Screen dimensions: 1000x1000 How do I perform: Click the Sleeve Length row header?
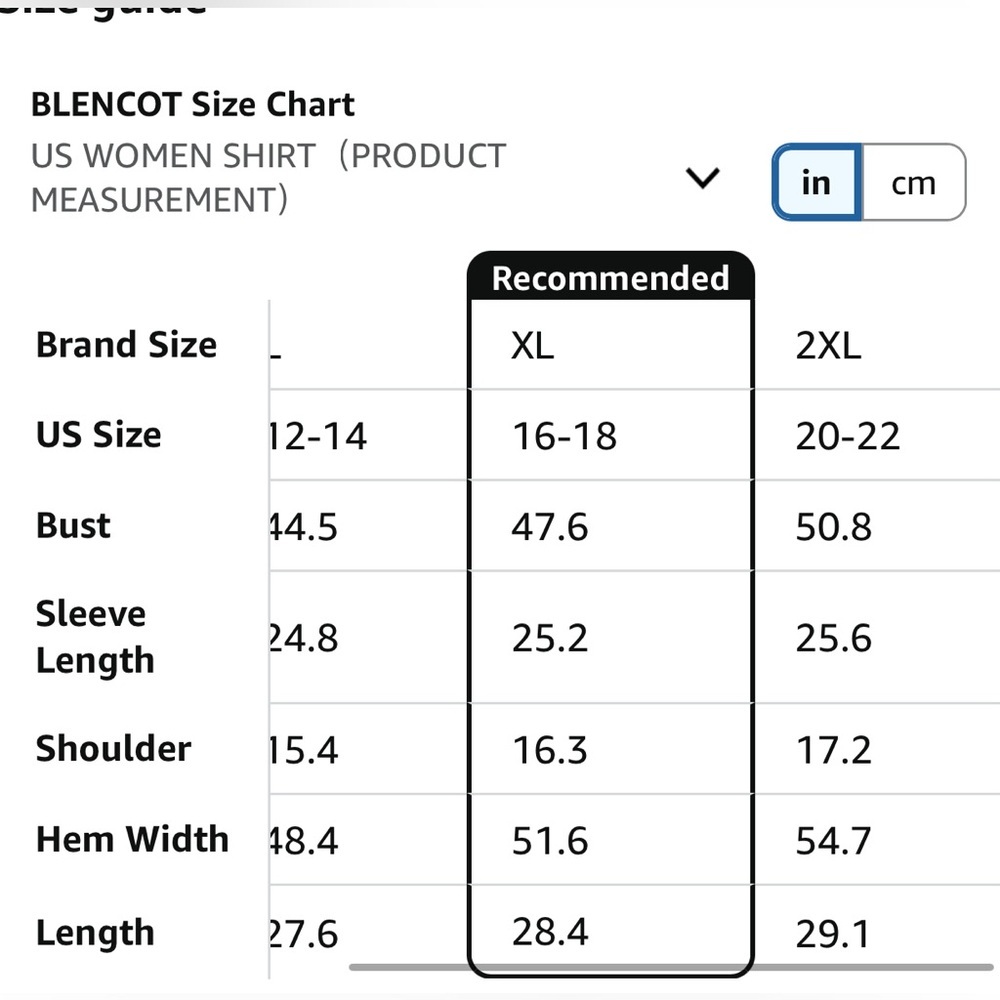[x=95, y=637]
